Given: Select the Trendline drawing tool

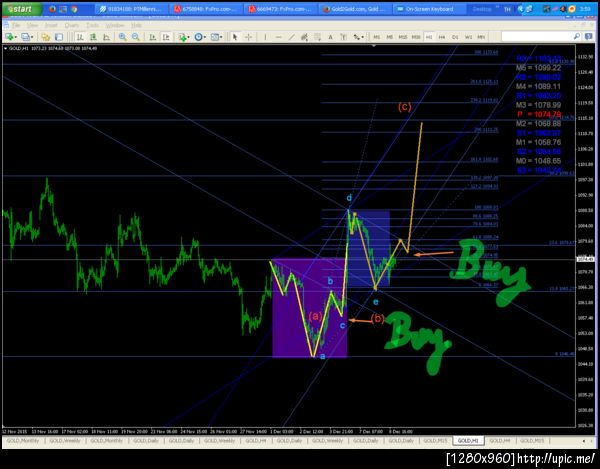Looking at the screenshot, I should pos(291,37).
